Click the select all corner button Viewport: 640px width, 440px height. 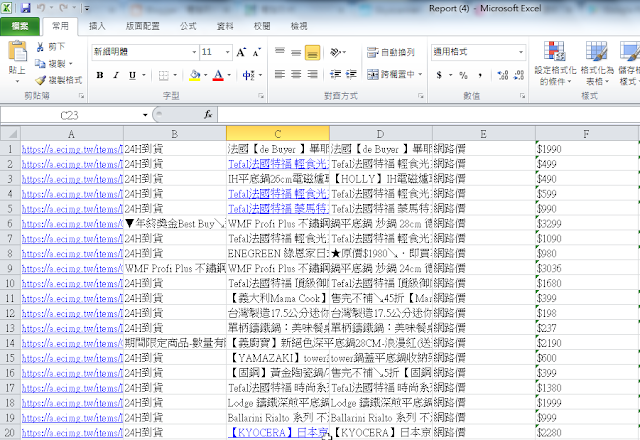11,134
